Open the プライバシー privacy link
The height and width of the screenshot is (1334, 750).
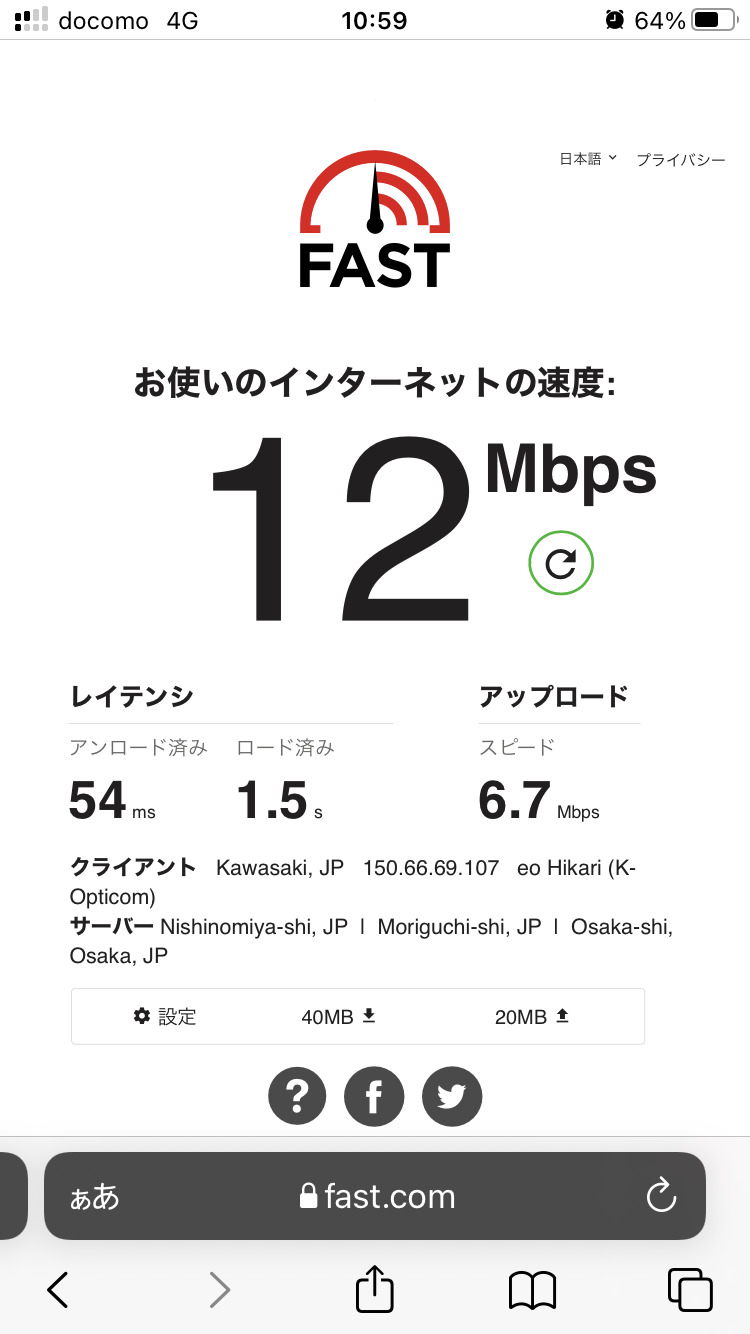pos(681,160)
